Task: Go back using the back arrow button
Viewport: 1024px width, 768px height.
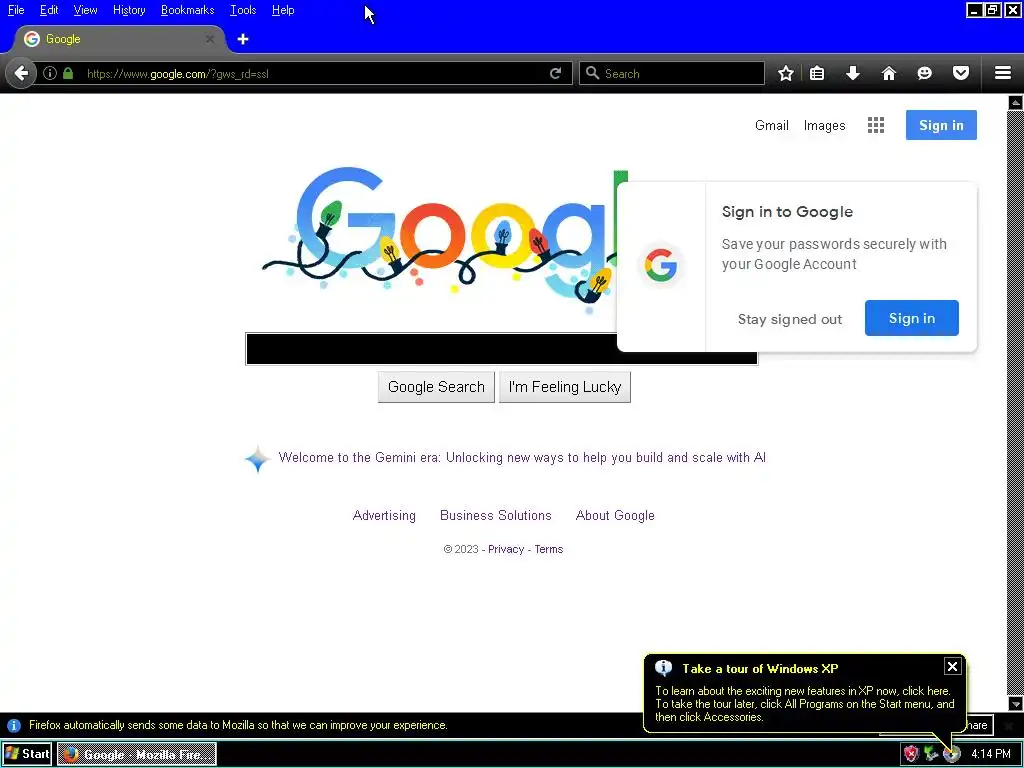Action: [x=21, y=73]
